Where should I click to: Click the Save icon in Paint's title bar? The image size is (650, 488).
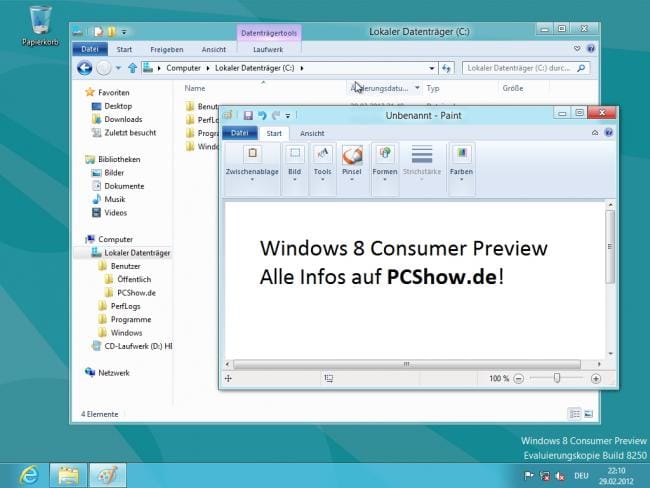[x=248, y=115]
